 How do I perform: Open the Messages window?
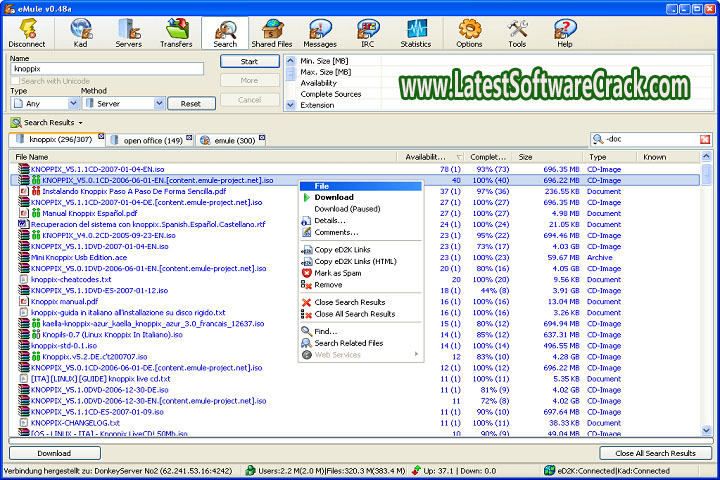[x=320, y=33]
